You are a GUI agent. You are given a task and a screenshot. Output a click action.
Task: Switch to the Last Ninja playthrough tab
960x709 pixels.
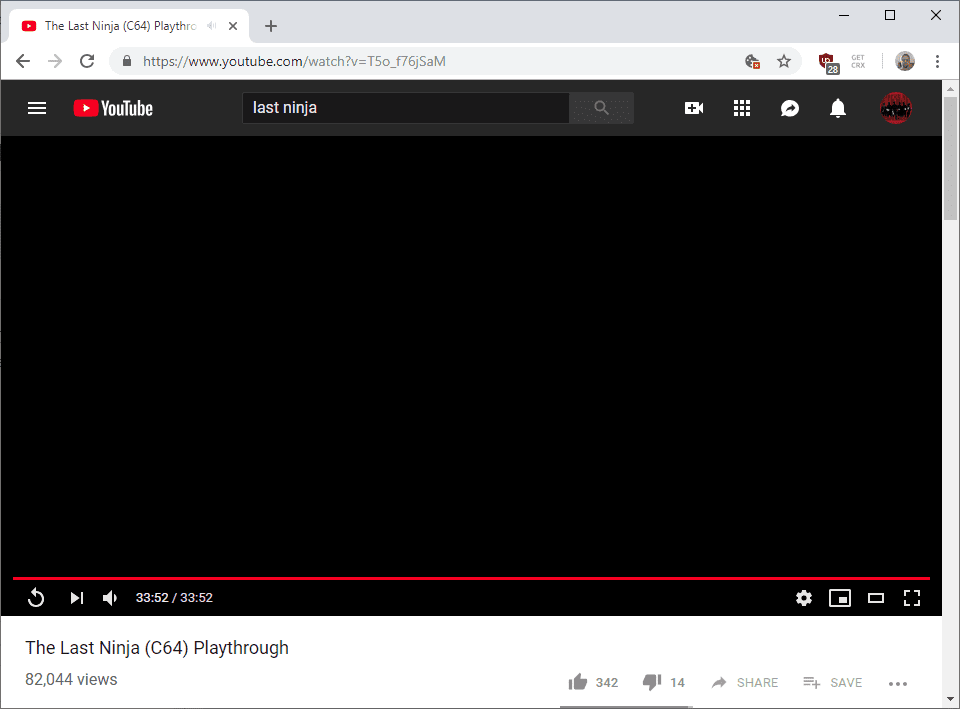coord(120,25)
